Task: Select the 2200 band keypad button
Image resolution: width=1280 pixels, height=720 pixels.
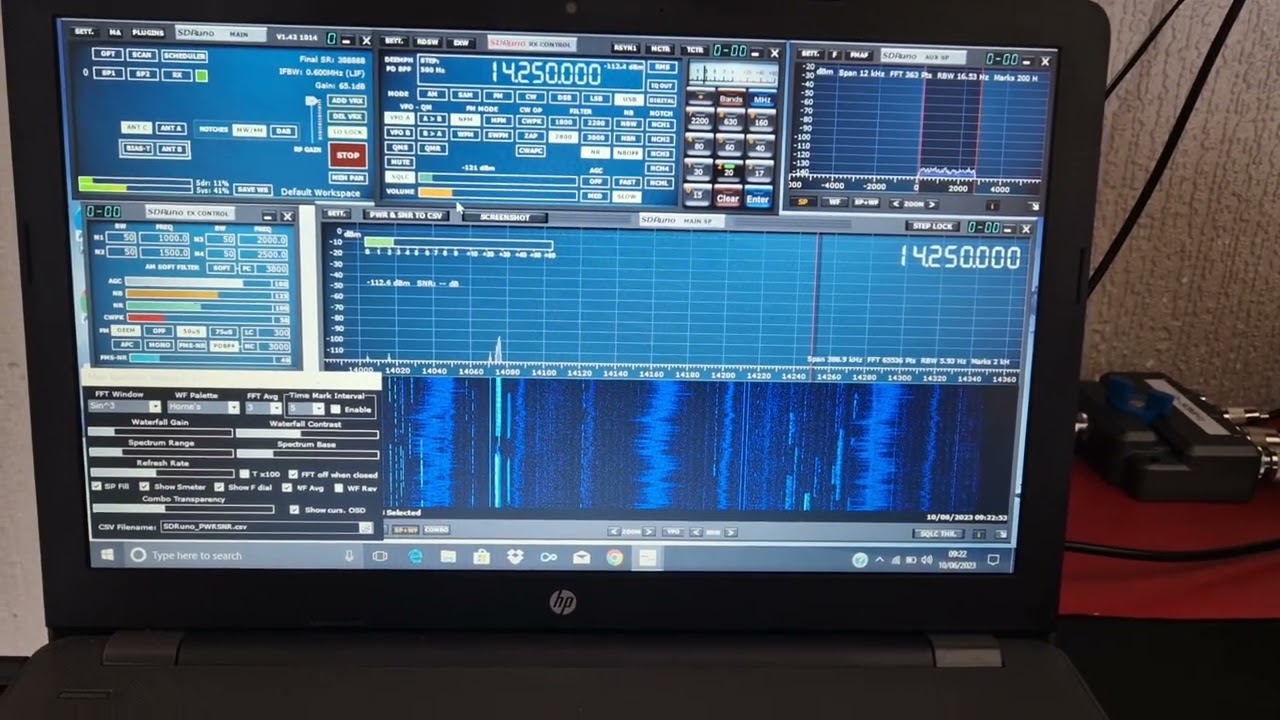Action: coord(699,121)
